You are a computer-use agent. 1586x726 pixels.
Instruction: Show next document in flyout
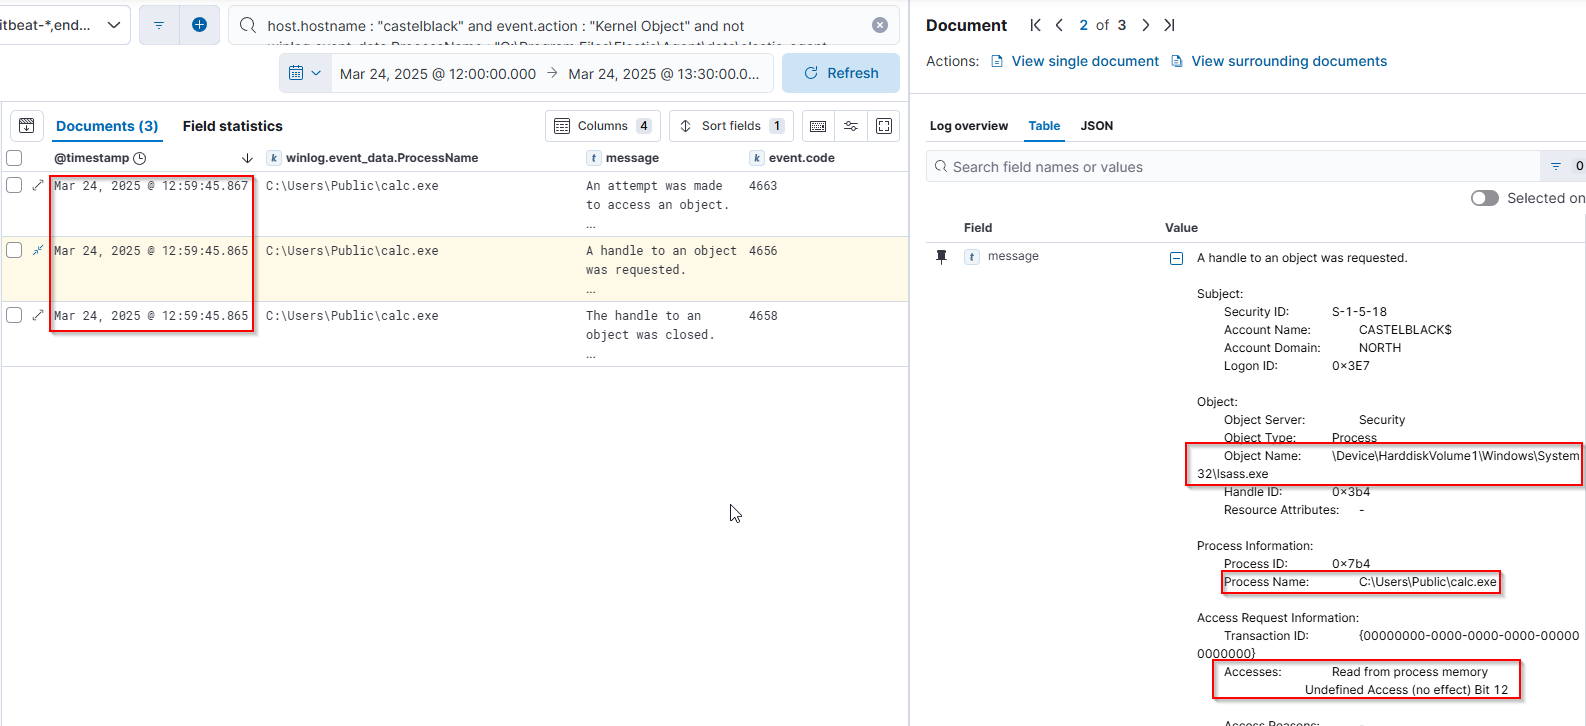(1146, 25)
